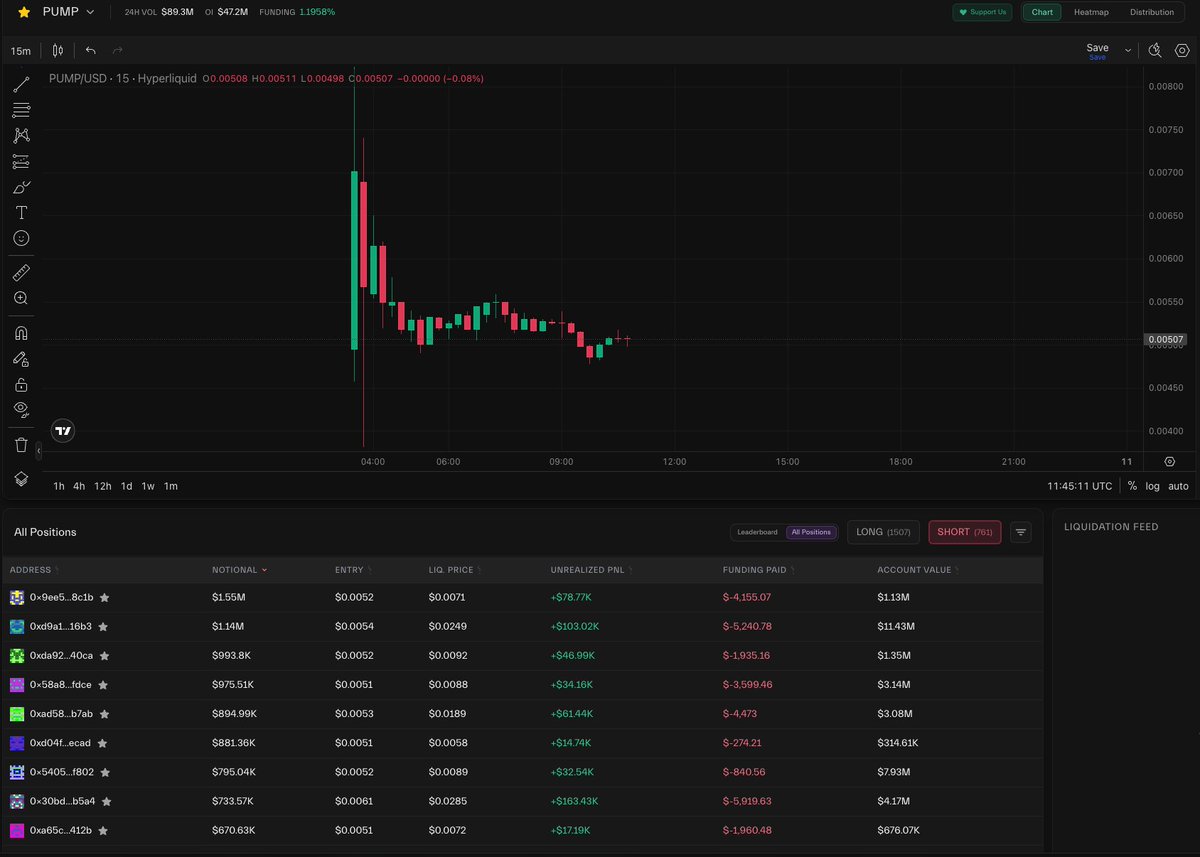Toggle auto scale on price axis

[x=1179, y=486]
